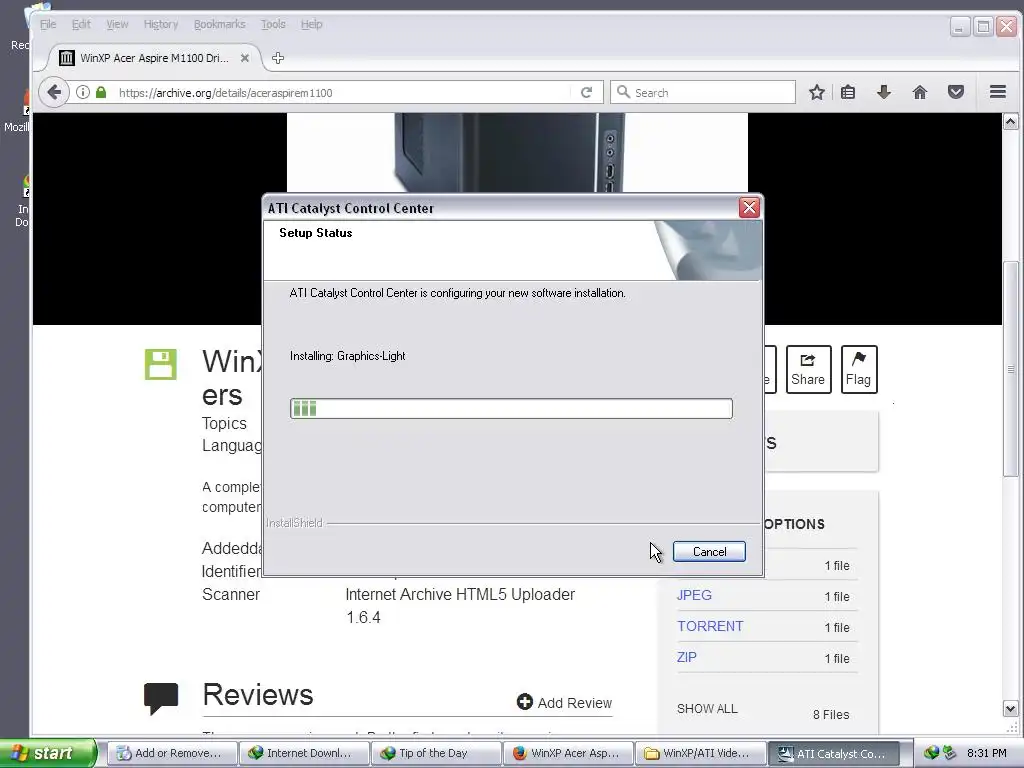
Task: Save to Pocket icon
Action: tap(955, 92)
